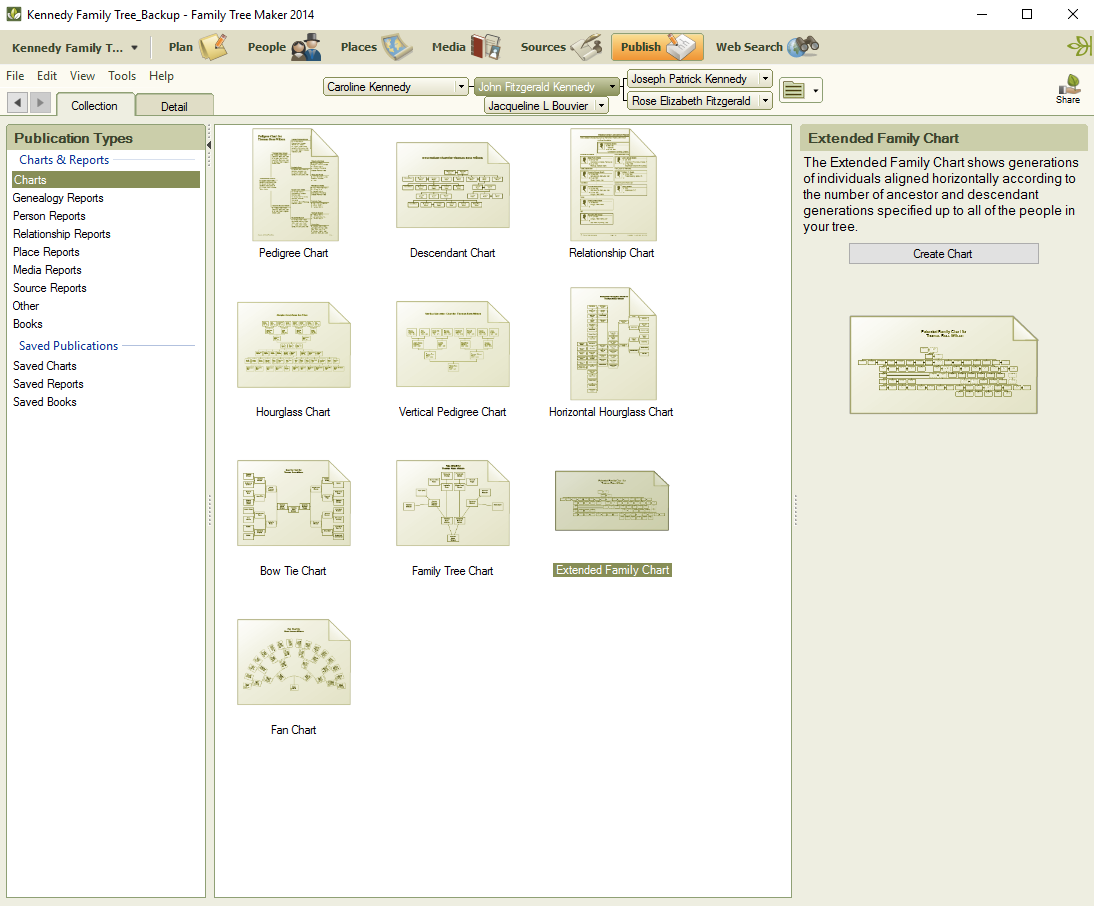Screen dimensions: 1094x906
Task: Switch to the Detail tab
Action: tap(174, 106)
